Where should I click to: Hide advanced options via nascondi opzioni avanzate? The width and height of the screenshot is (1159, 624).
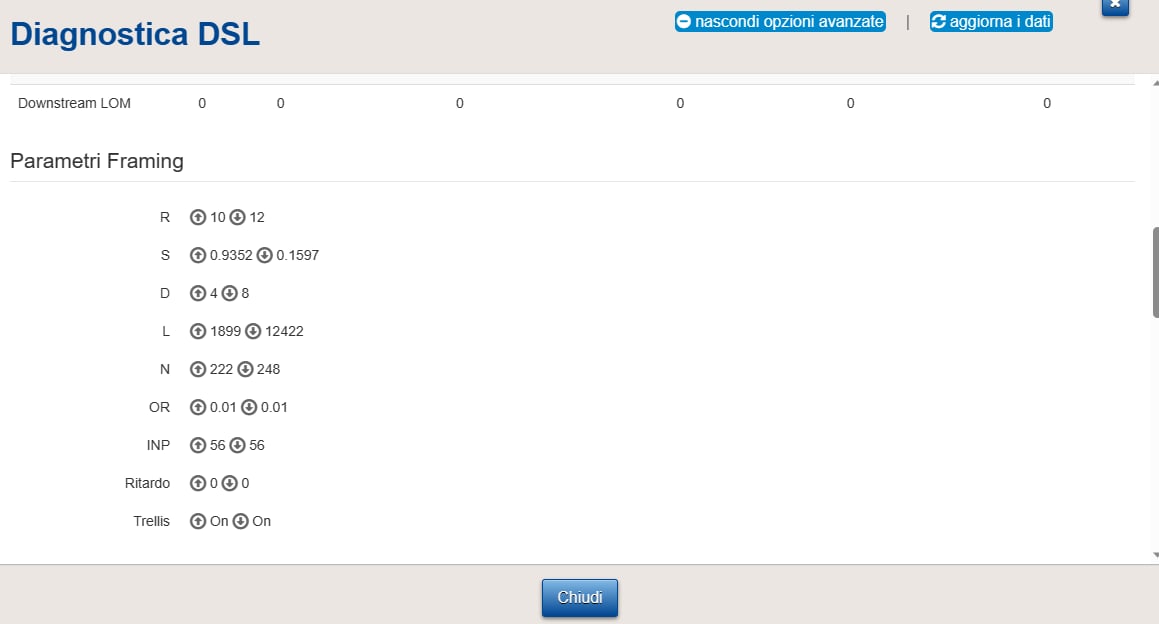pos(780,21)
